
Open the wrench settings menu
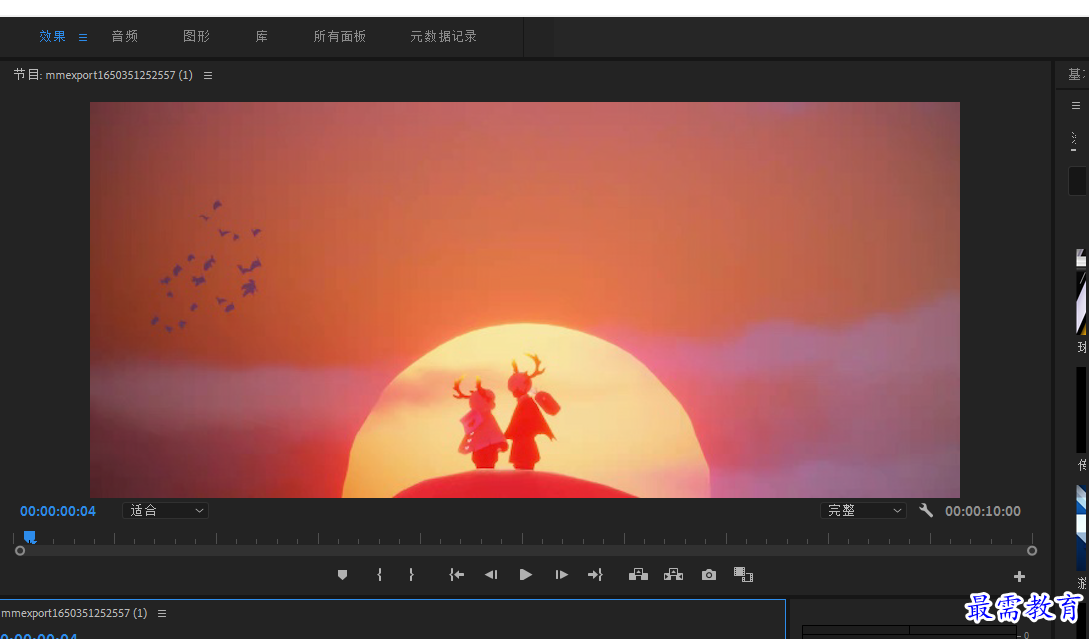[x=926, y=511]
